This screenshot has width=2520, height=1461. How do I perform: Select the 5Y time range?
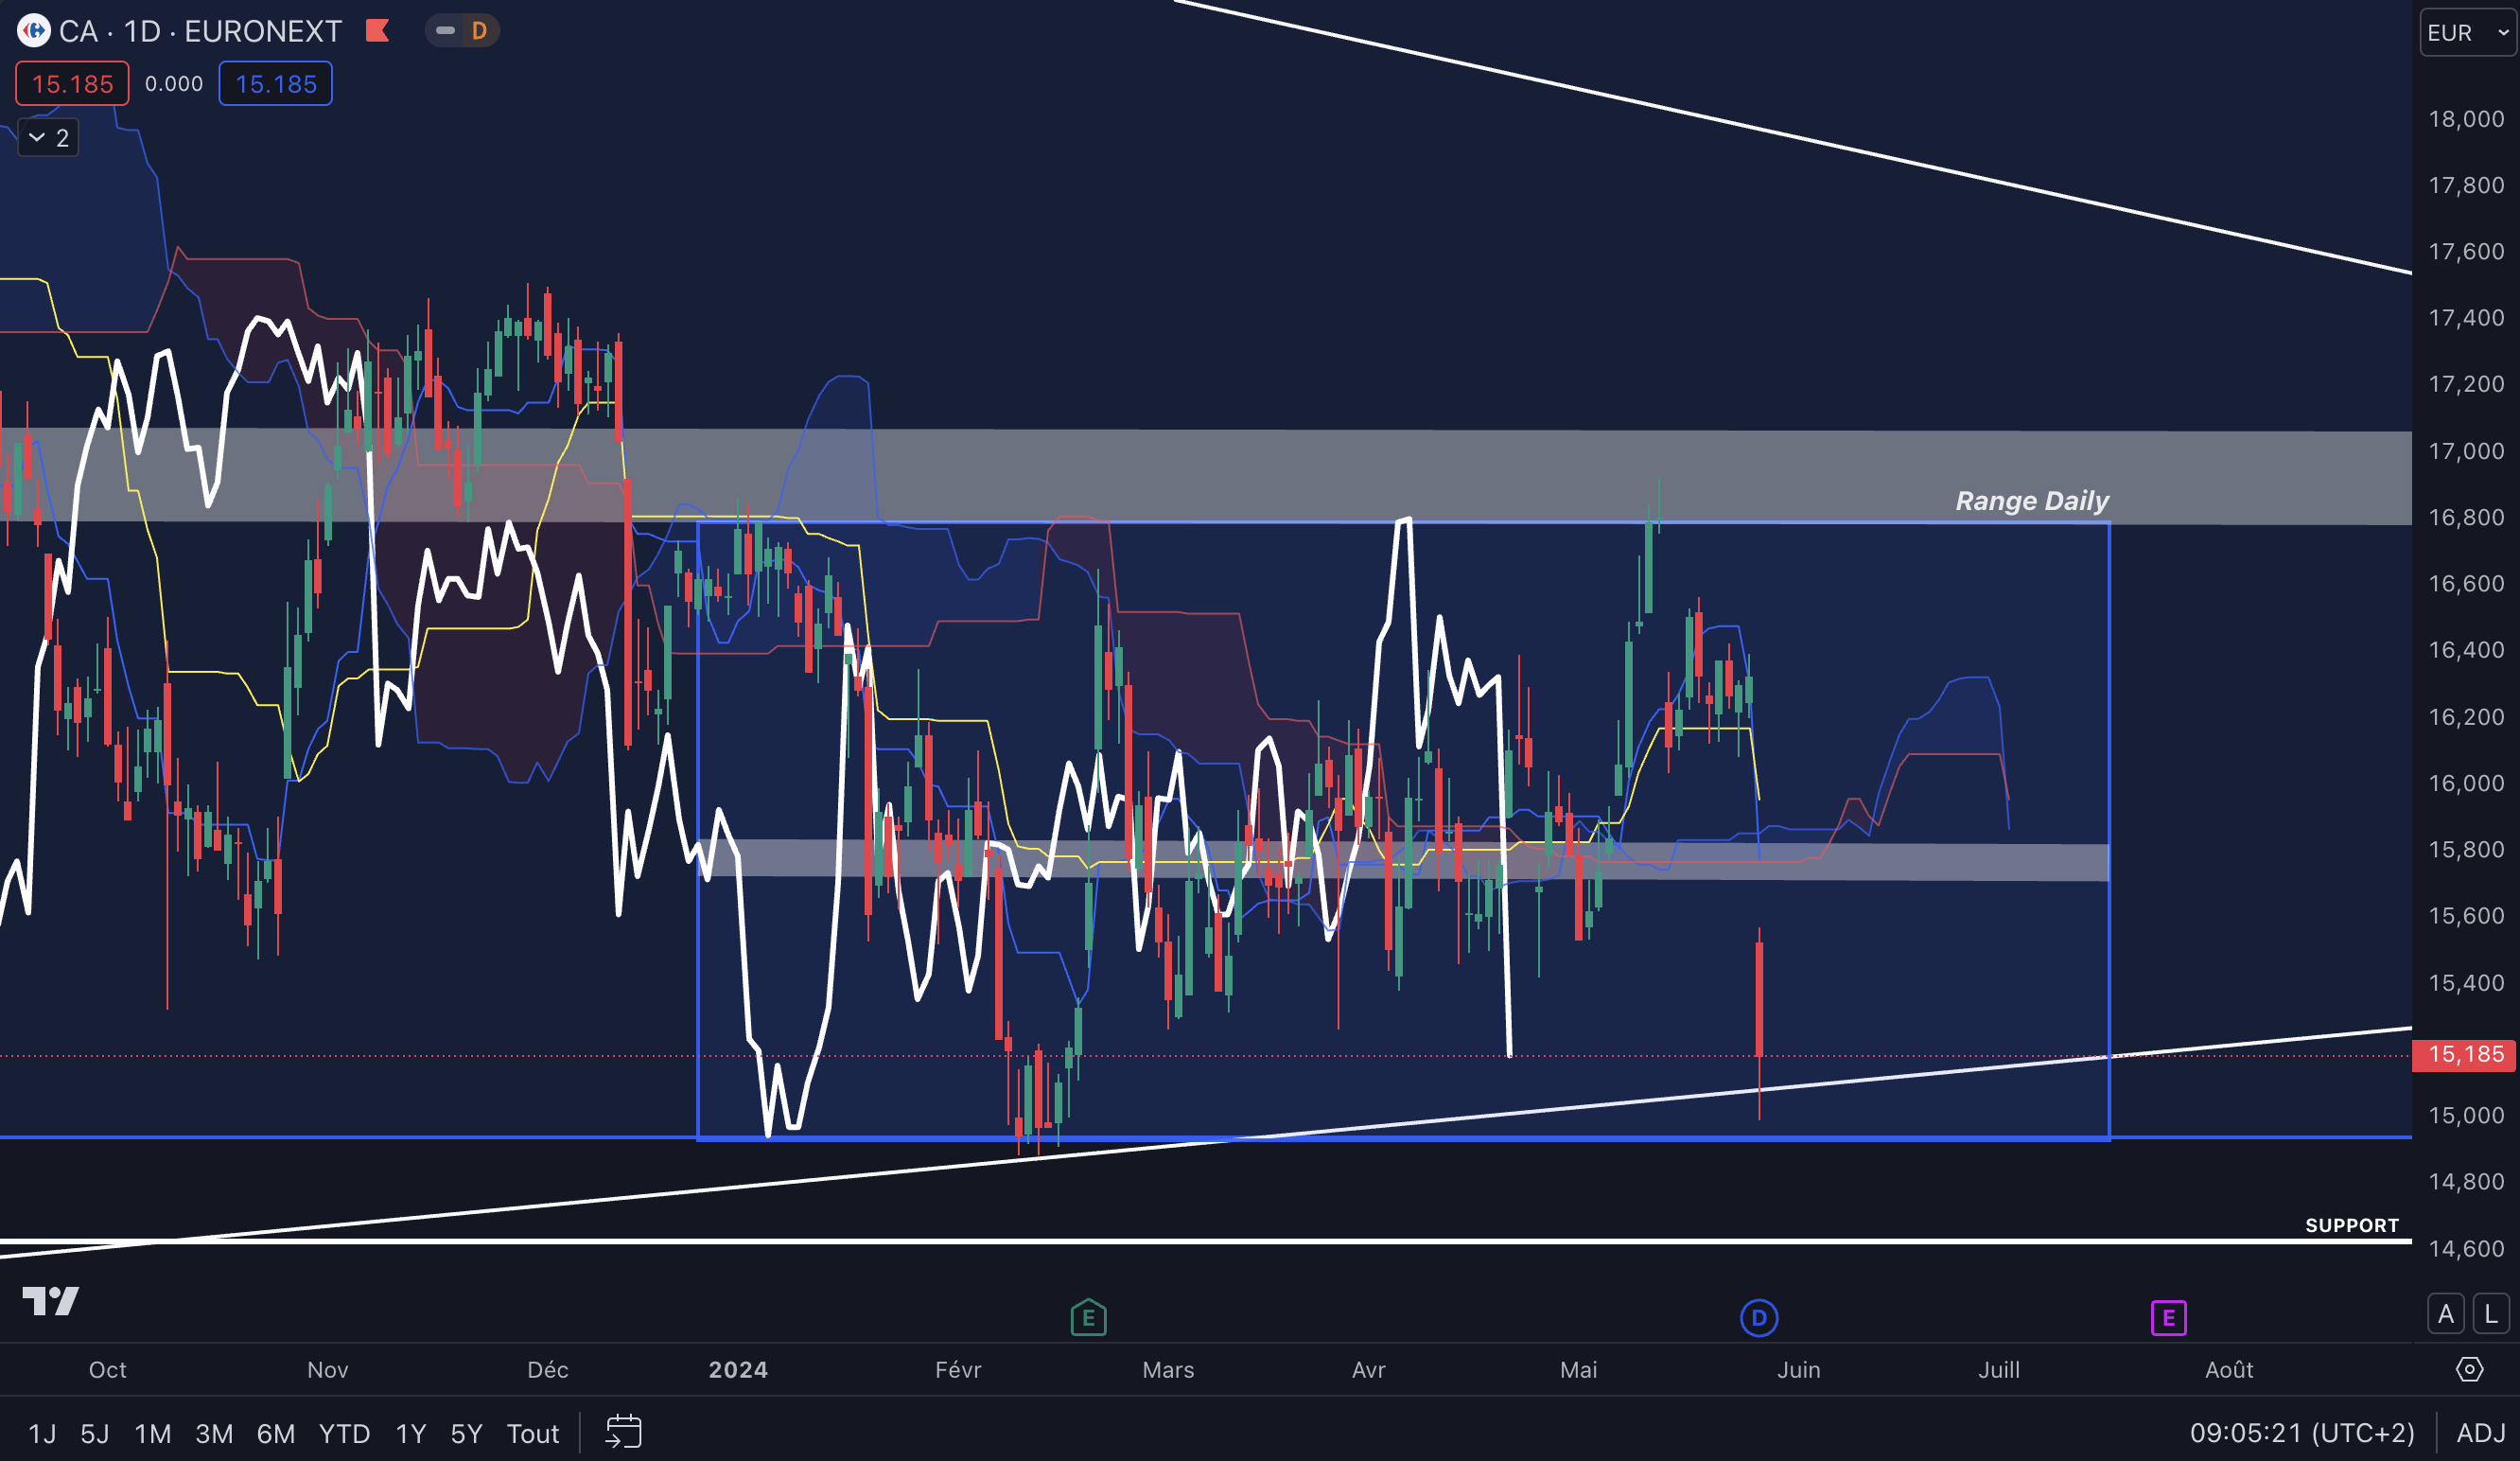(x=467, y=1434)
